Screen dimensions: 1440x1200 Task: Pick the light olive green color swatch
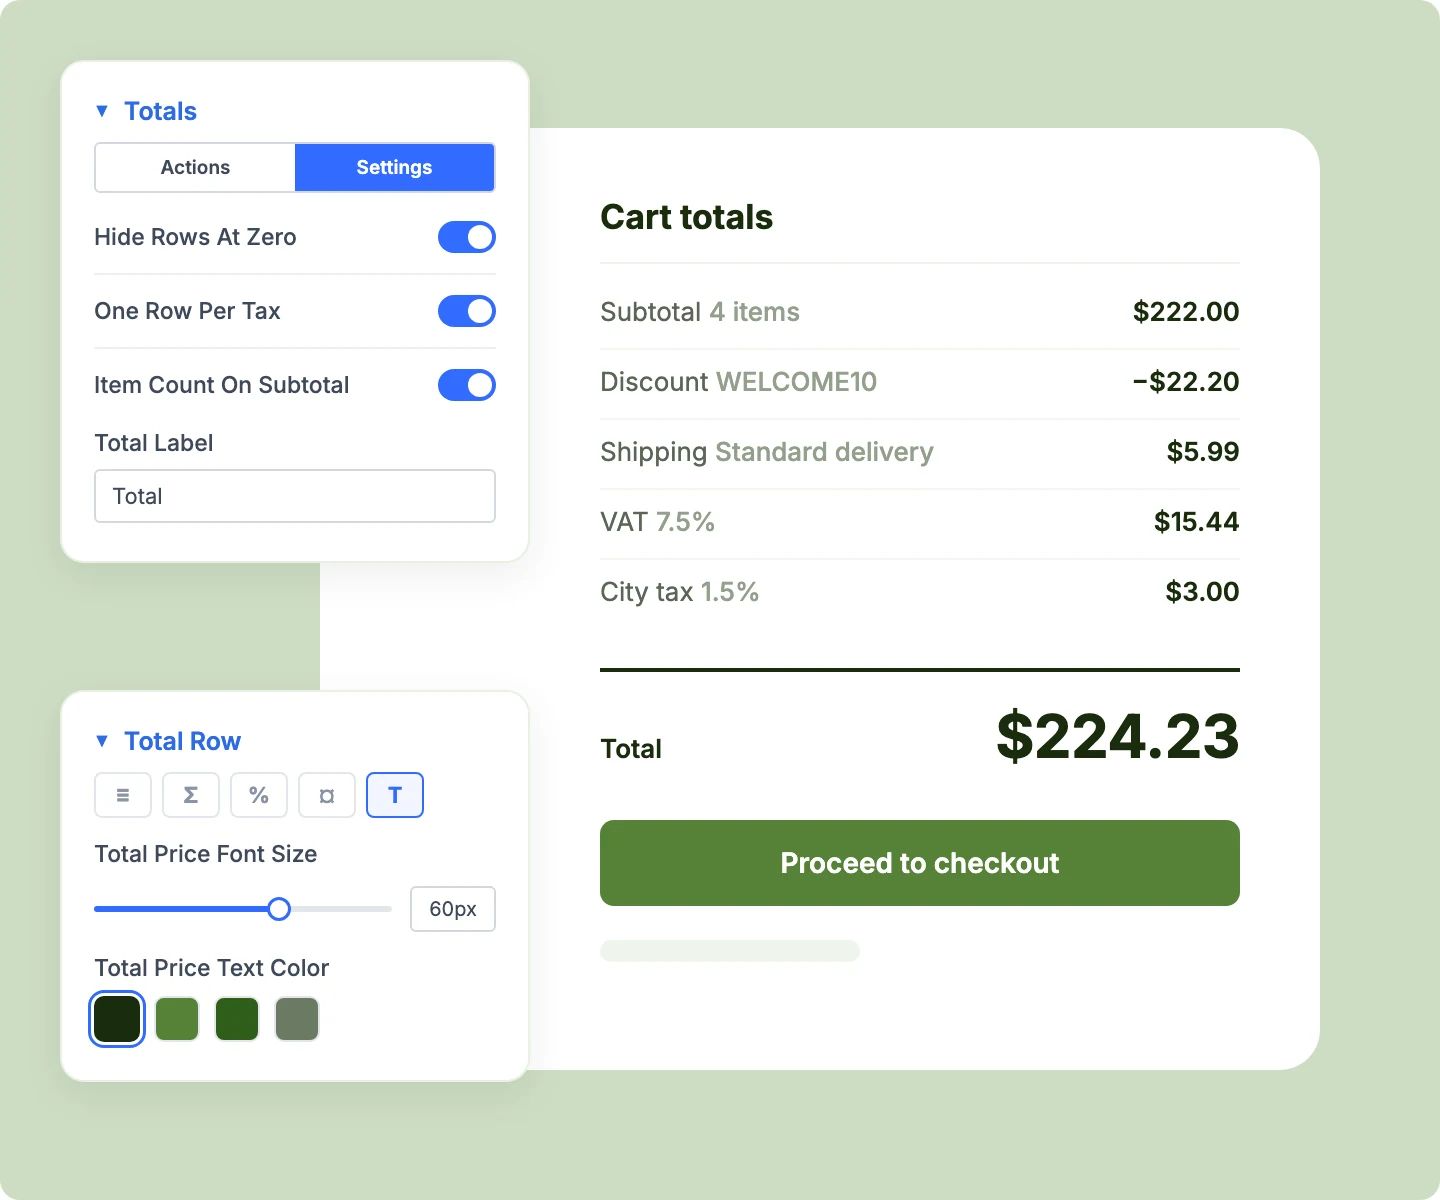pos(177,1019)
